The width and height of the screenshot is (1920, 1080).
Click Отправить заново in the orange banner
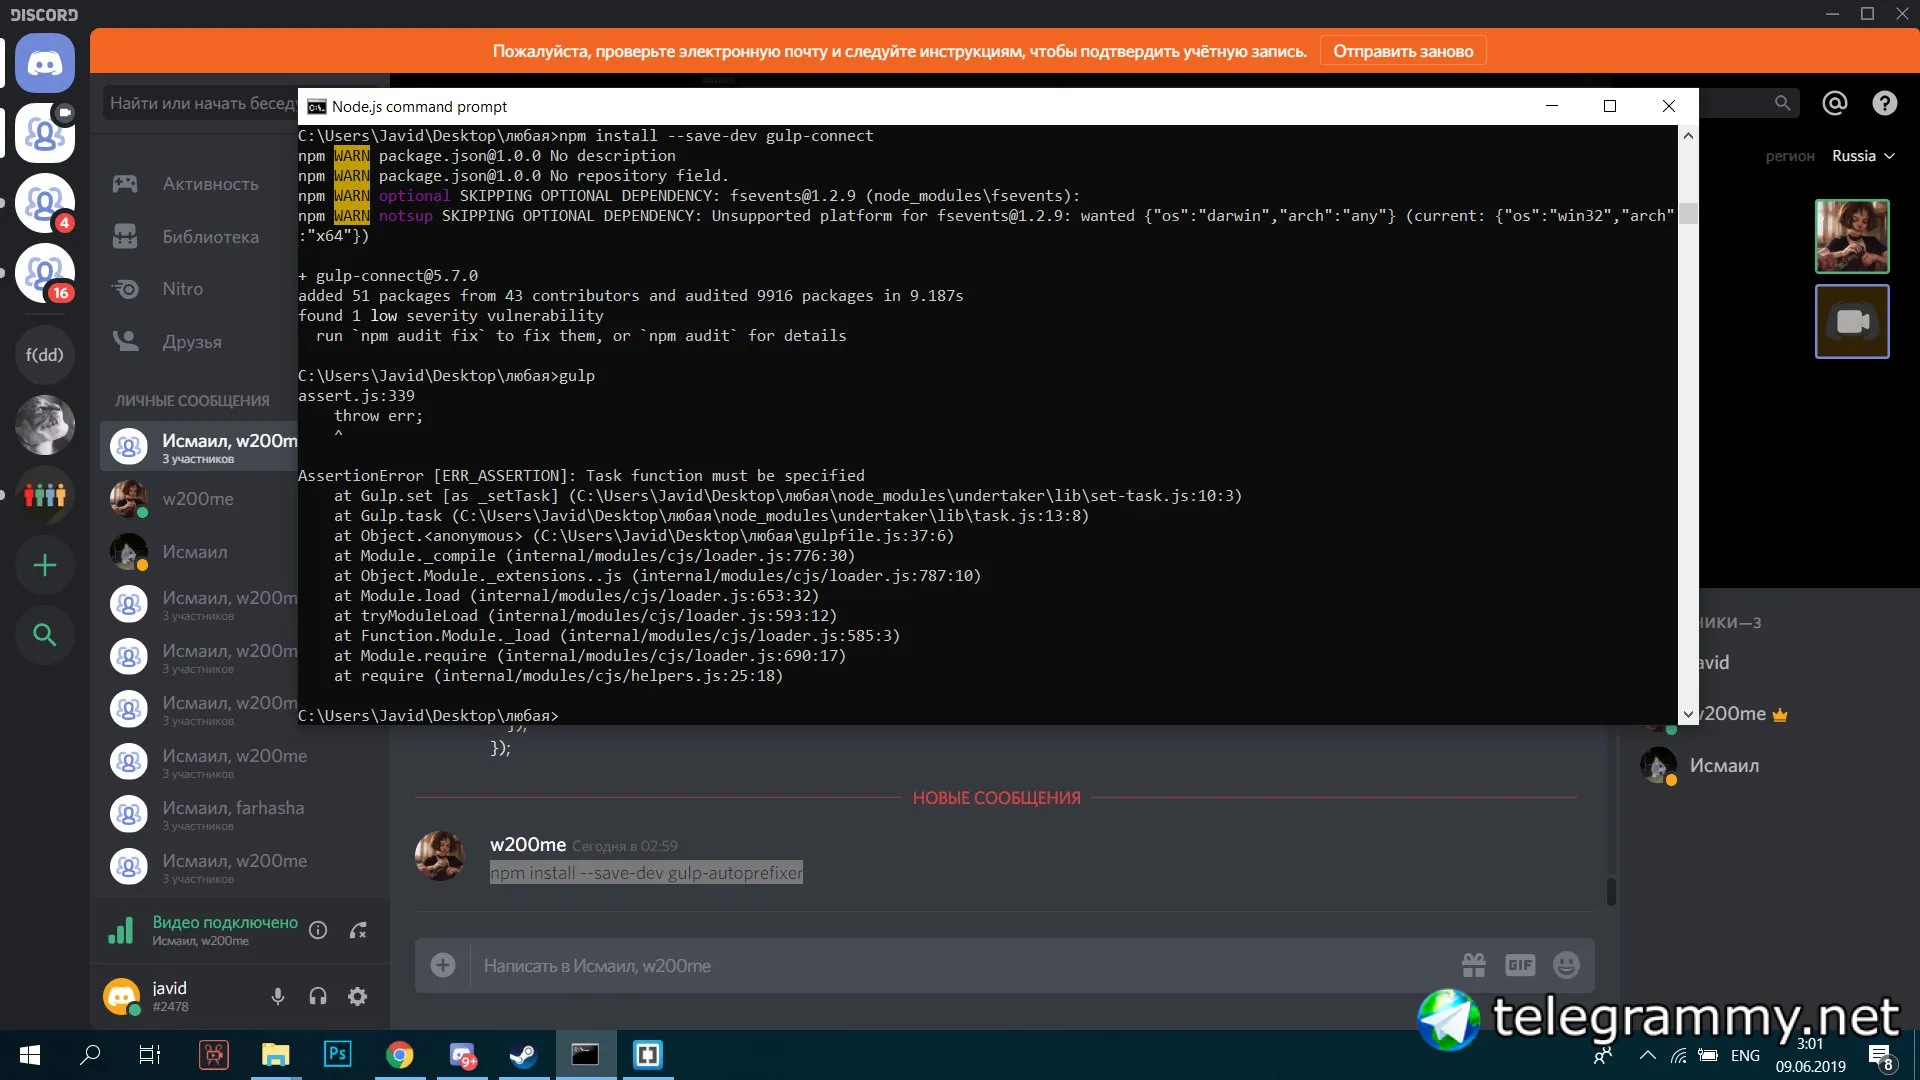1403,51
